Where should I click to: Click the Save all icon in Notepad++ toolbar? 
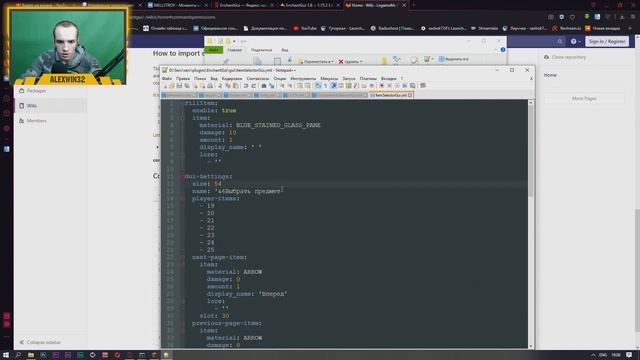(x=187, y=86)
